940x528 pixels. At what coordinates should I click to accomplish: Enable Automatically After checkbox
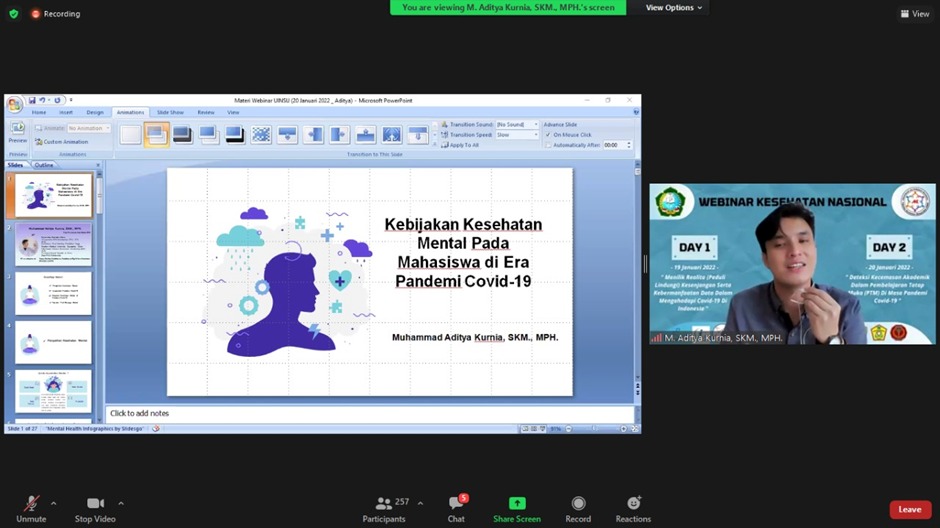tap(548, 145)
